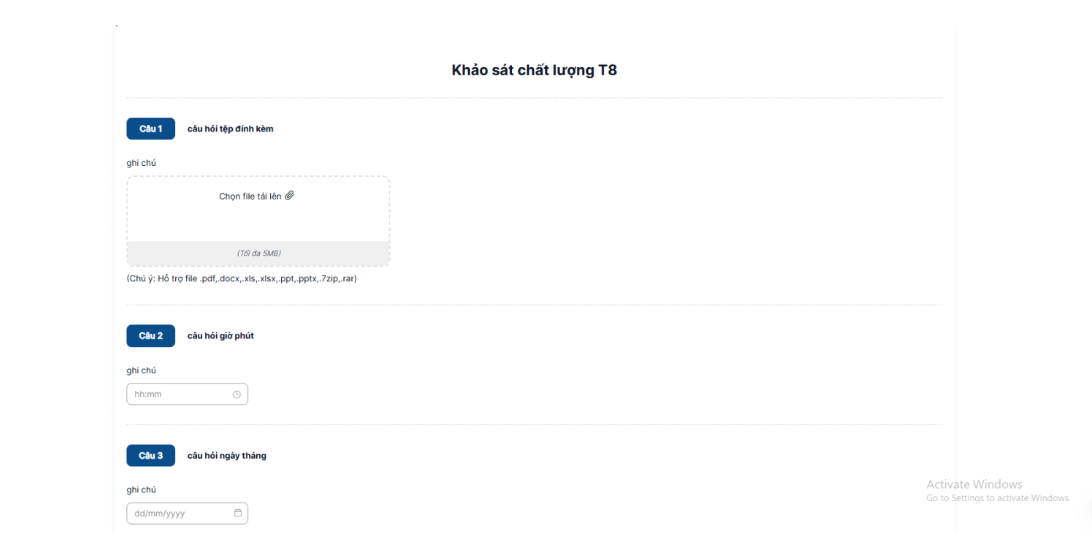The image size is (1092, 541).
Task: Click the "câu hỏi giờ phút" heading
Action: [x=220, y=336]
